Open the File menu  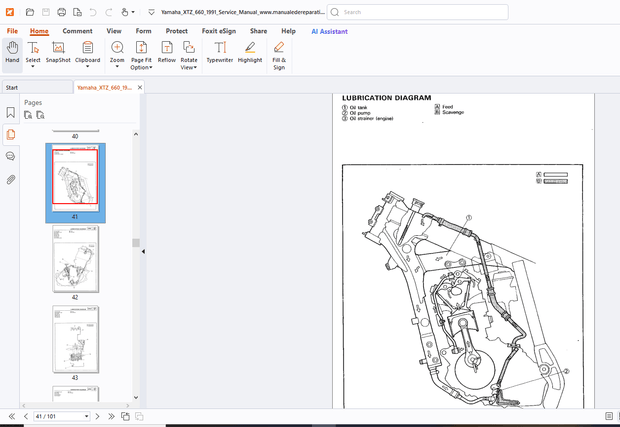coord(12,31)
